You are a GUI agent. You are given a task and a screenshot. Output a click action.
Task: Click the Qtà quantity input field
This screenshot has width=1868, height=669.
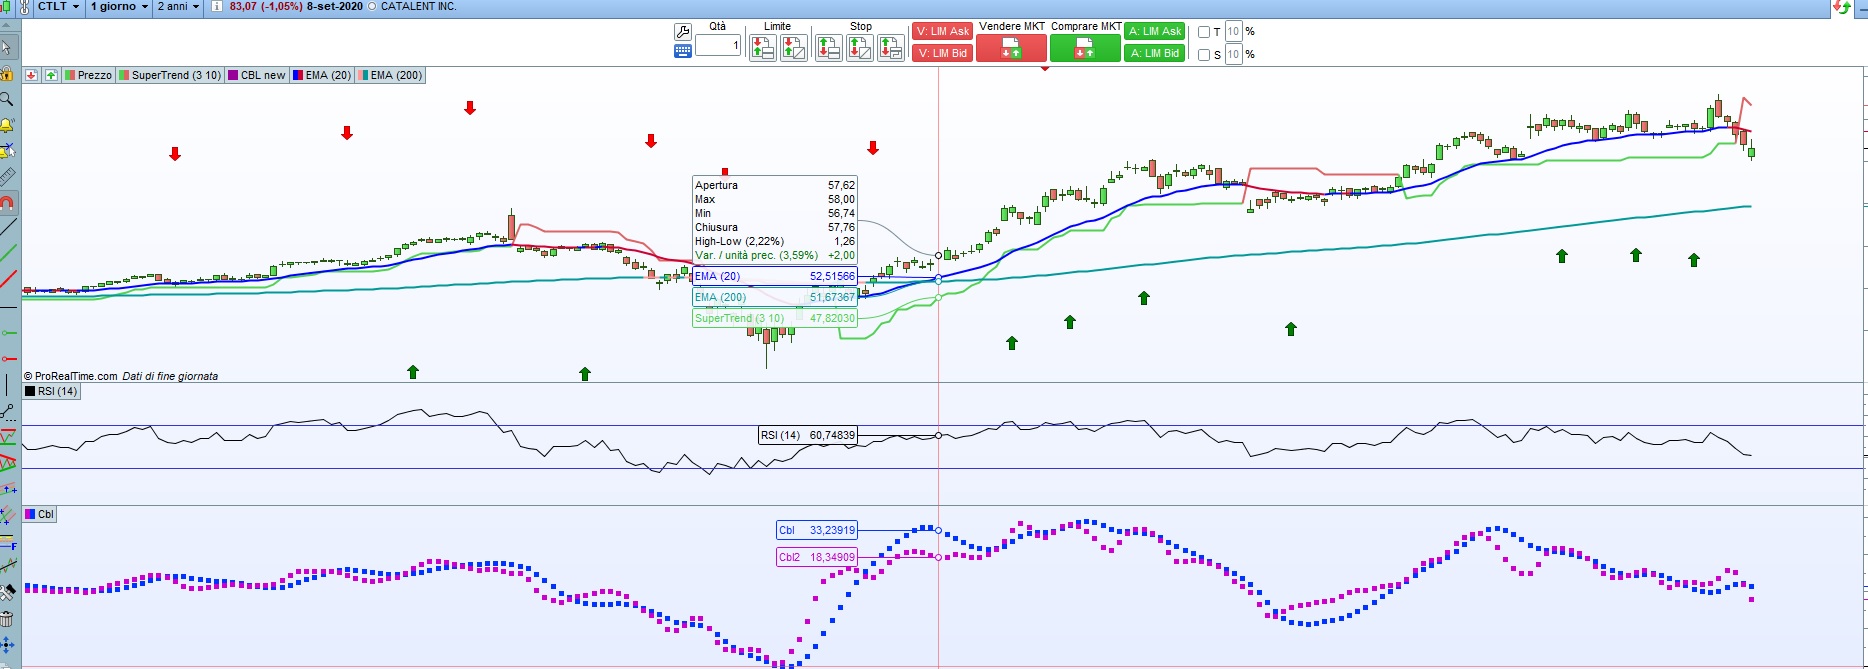[x=718, y=45]
